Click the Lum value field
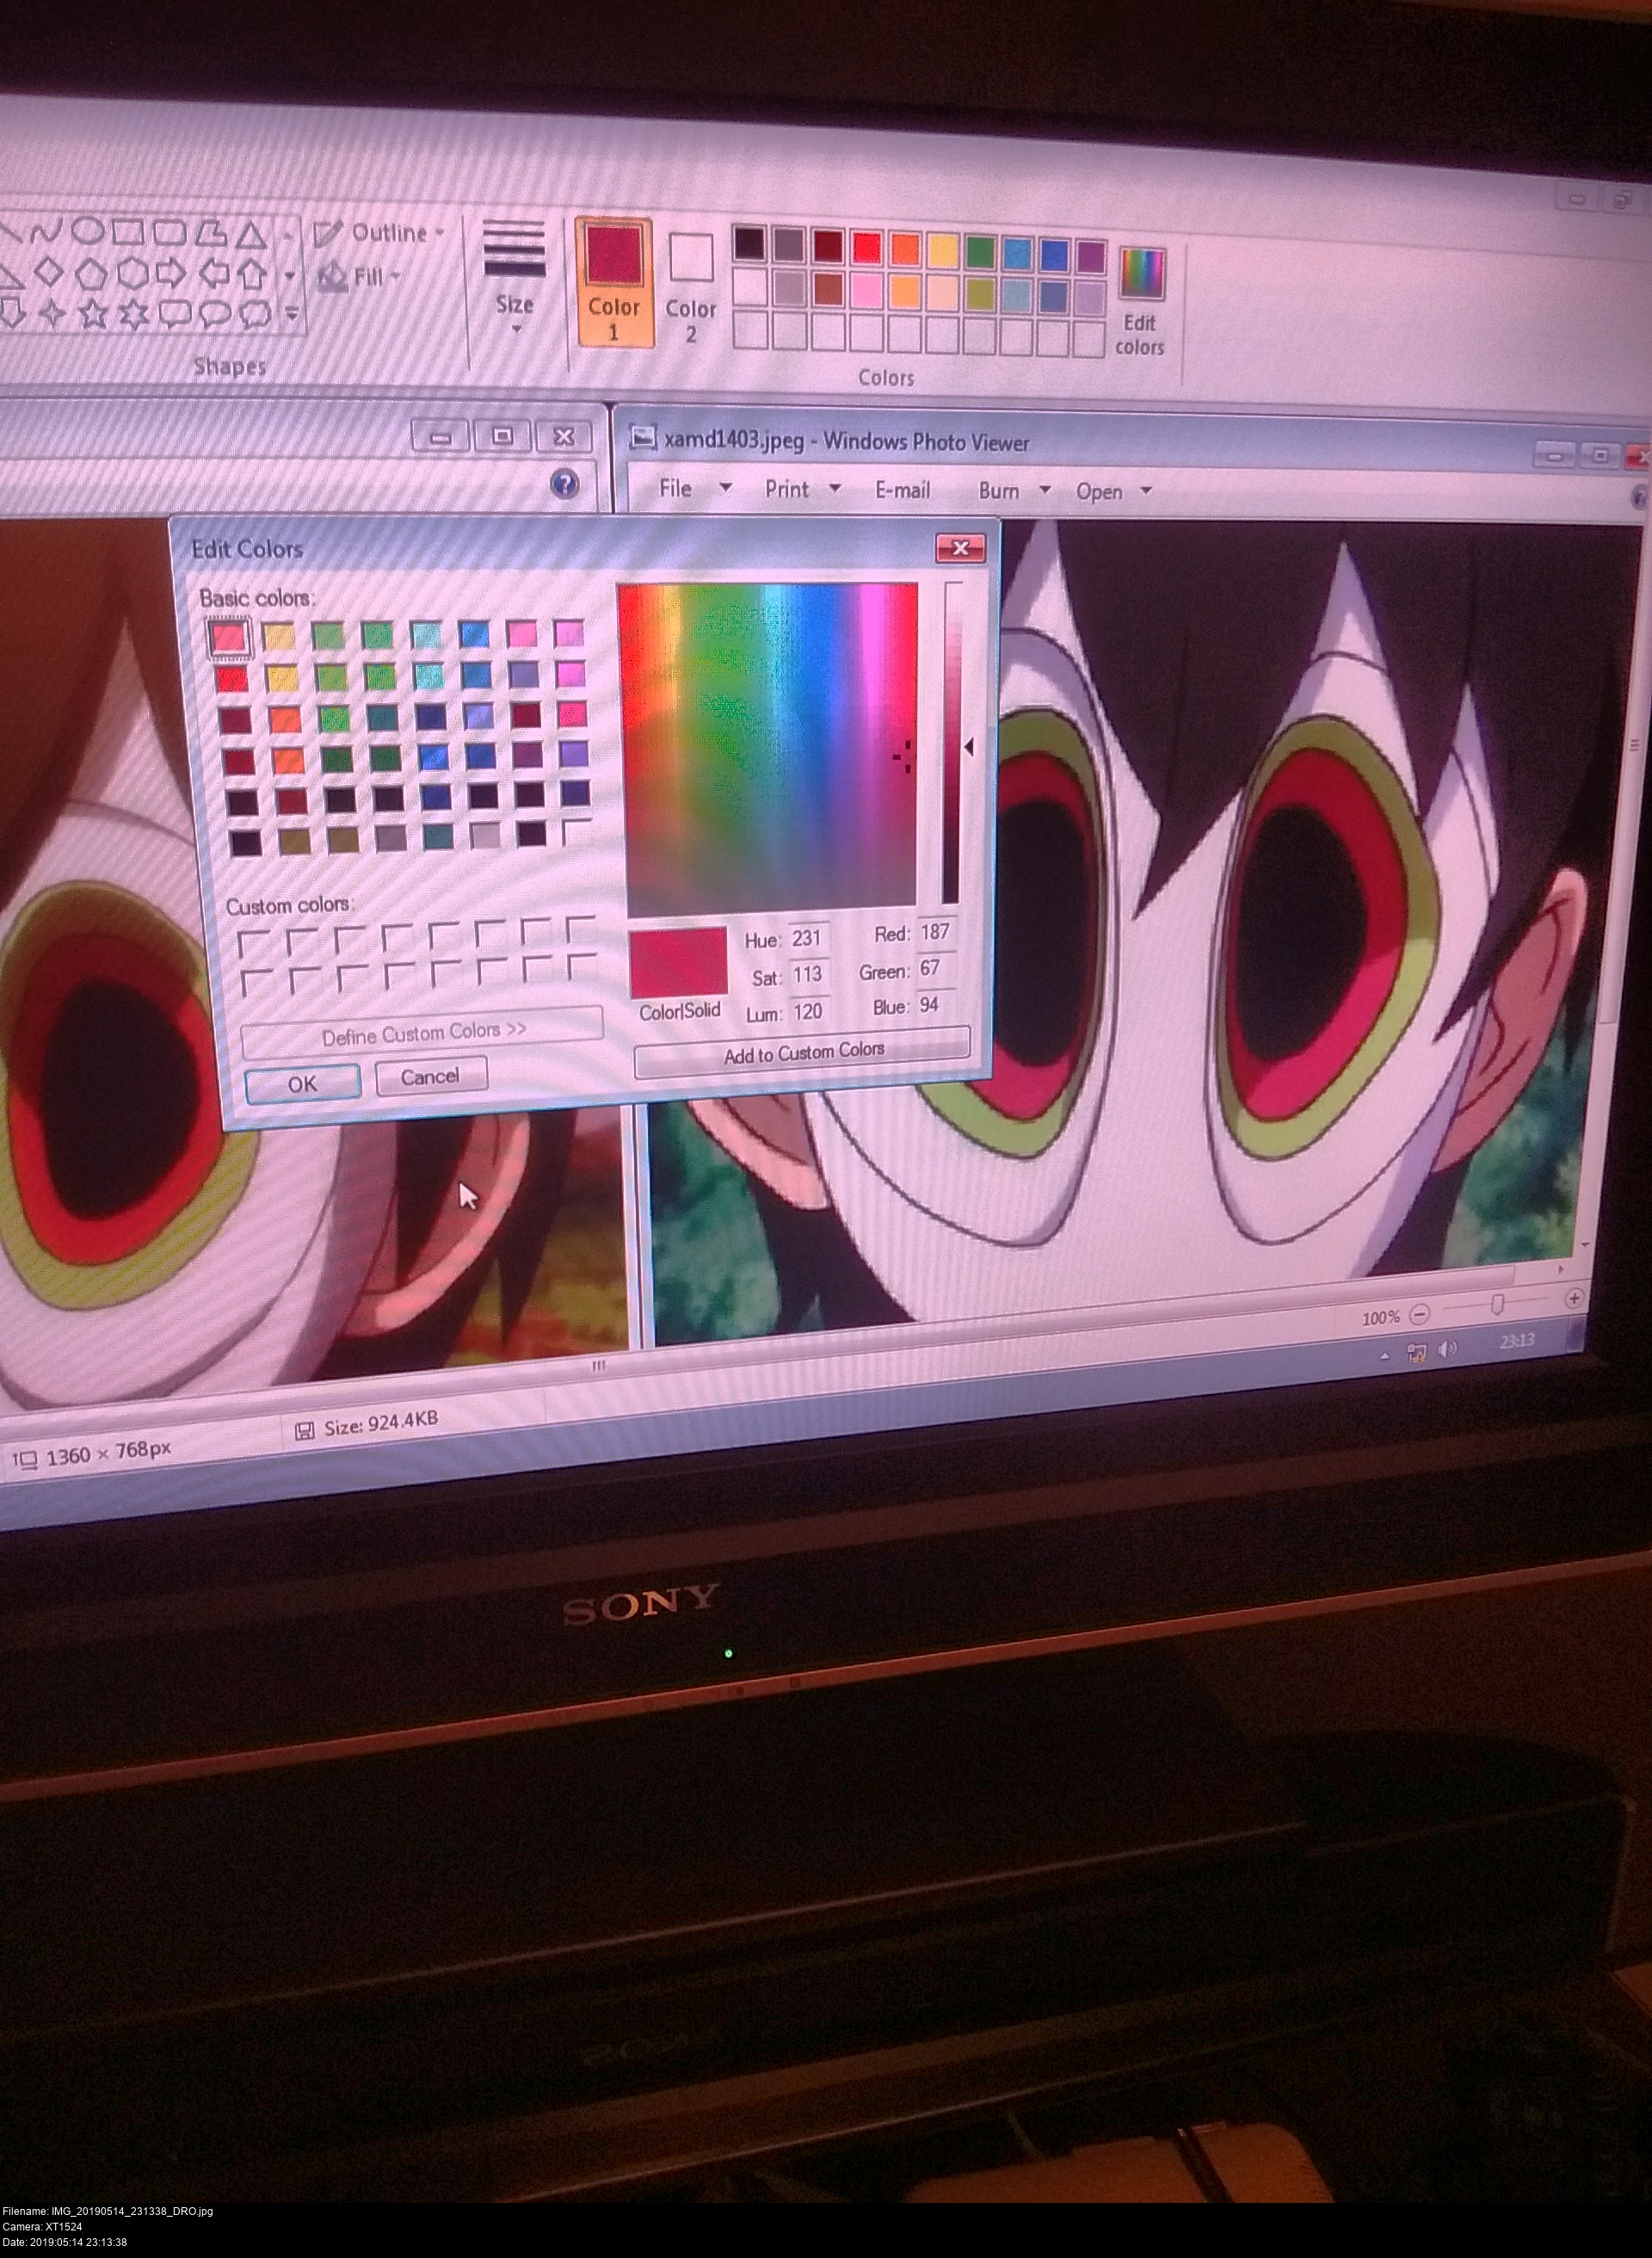Screen dimensions: 1652x2258 809,1011
